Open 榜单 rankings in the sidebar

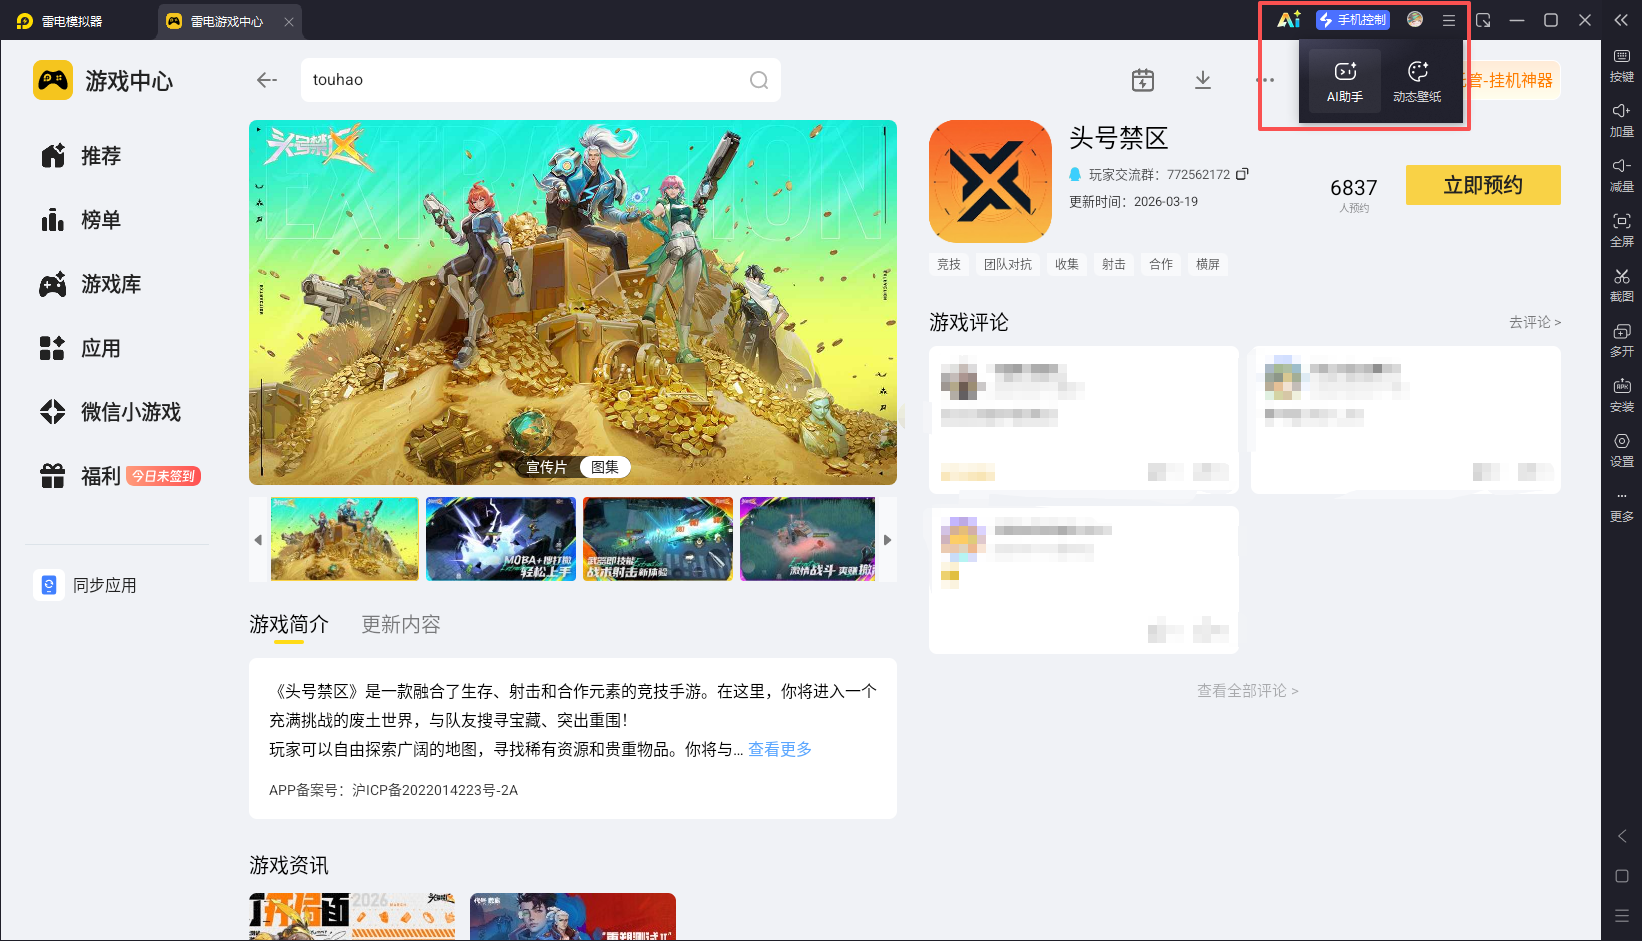pos(81,220)
